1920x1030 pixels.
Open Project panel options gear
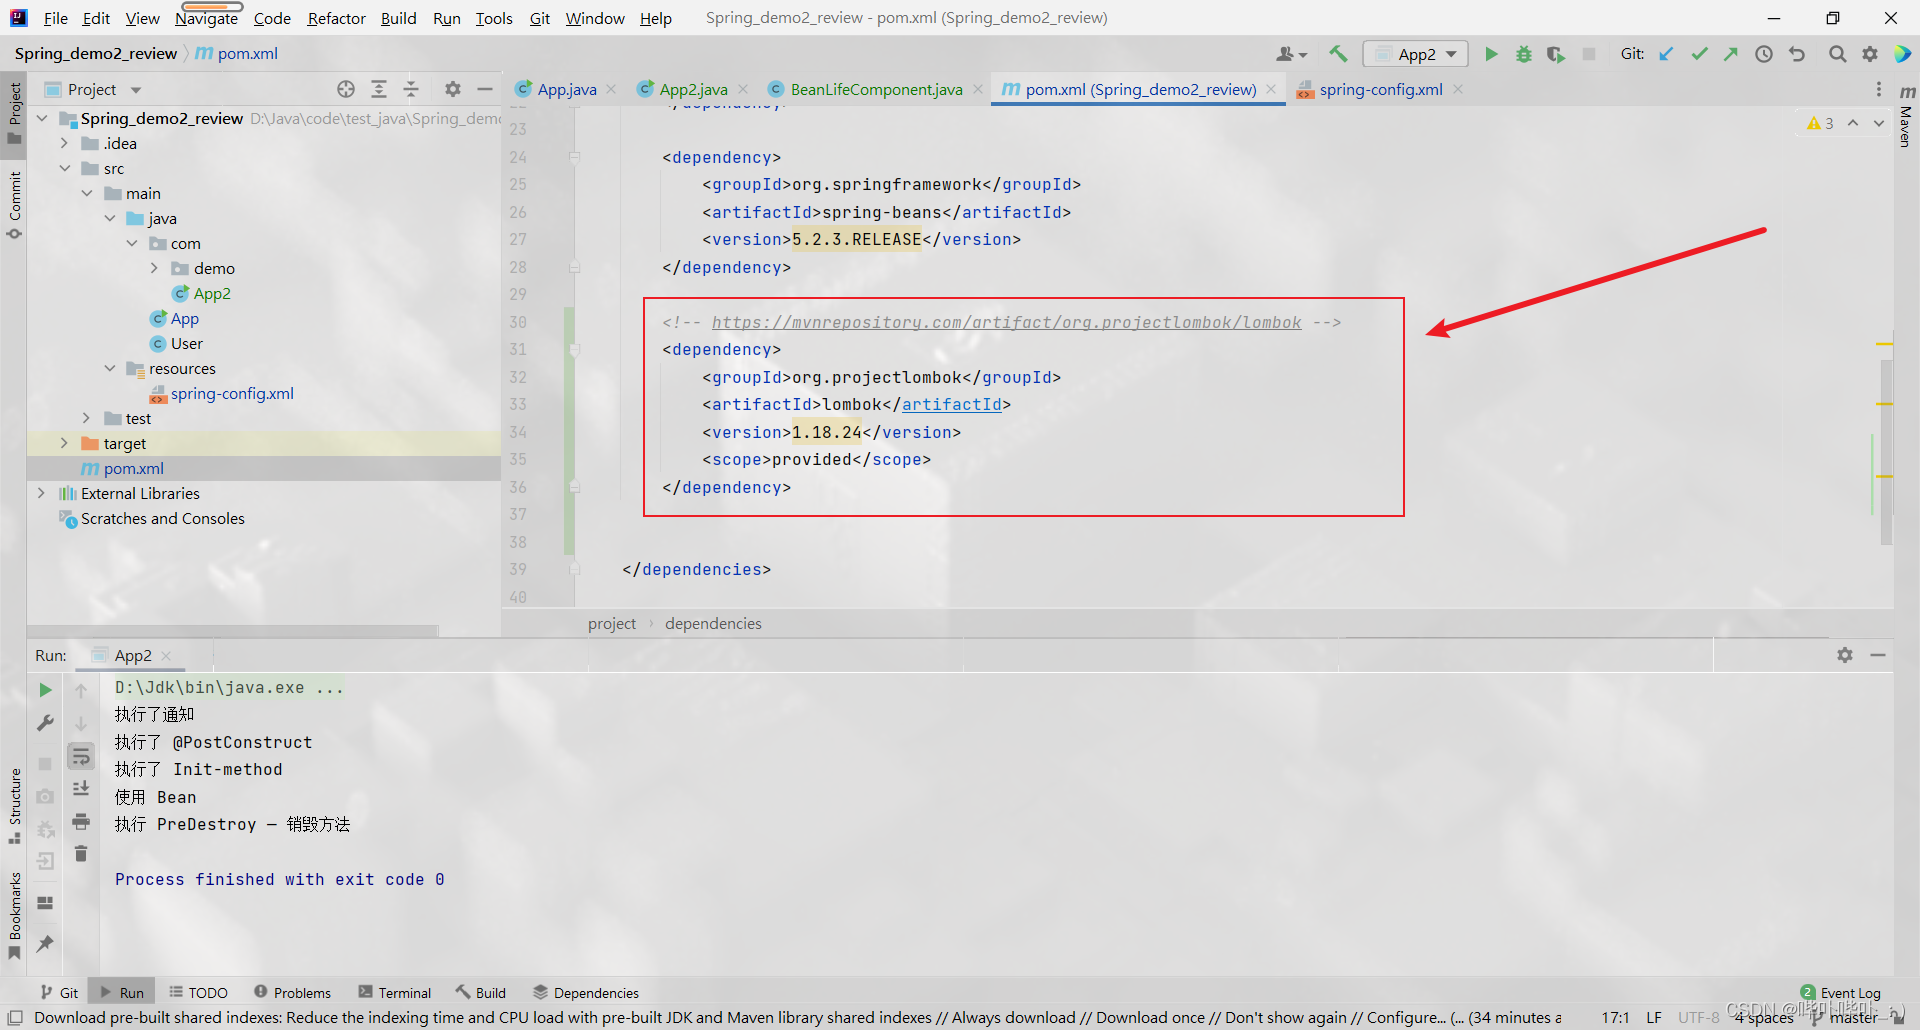[x=453, y=89]
